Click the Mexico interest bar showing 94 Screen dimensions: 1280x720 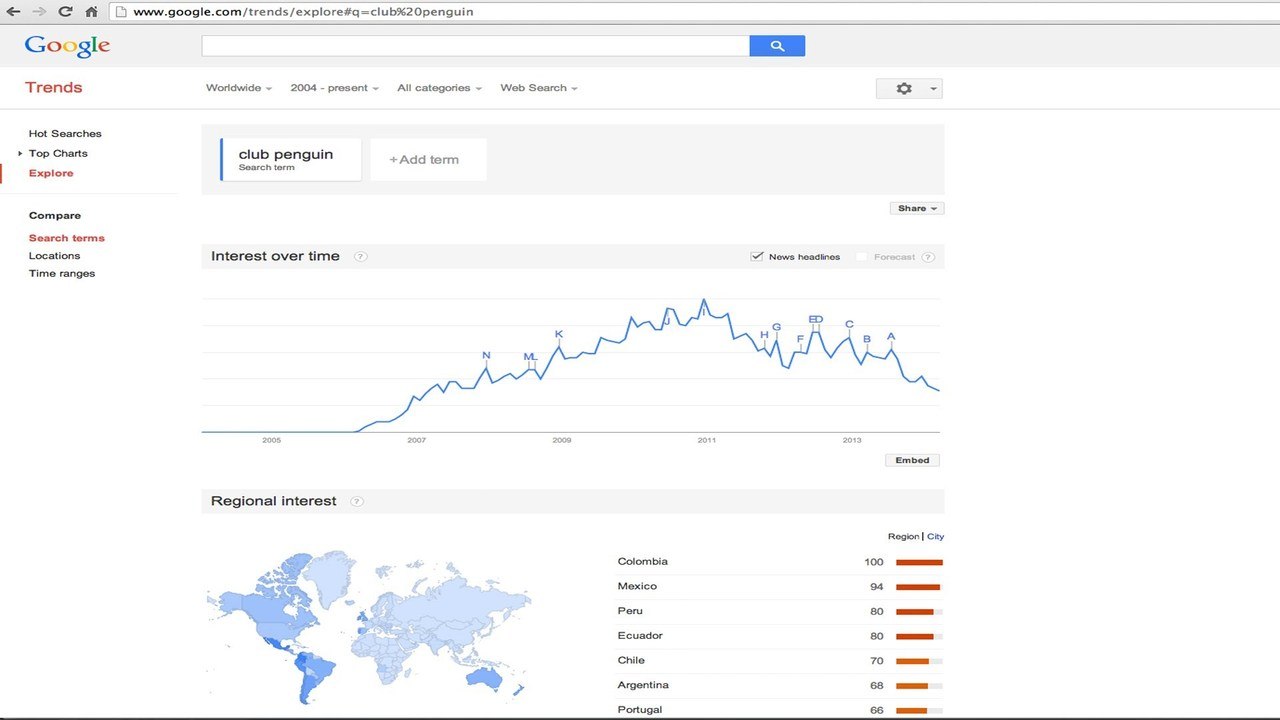click(919, 587)
